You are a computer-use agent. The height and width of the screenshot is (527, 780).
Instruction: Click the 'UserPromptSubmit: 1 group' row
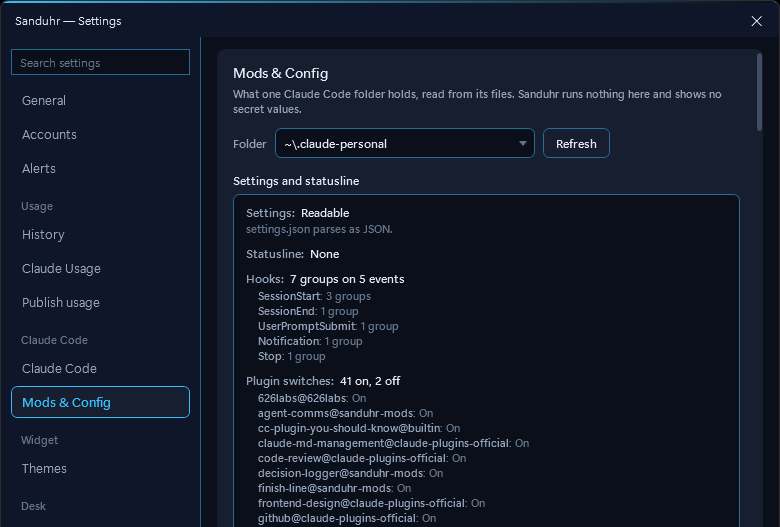tap(328, 326)
